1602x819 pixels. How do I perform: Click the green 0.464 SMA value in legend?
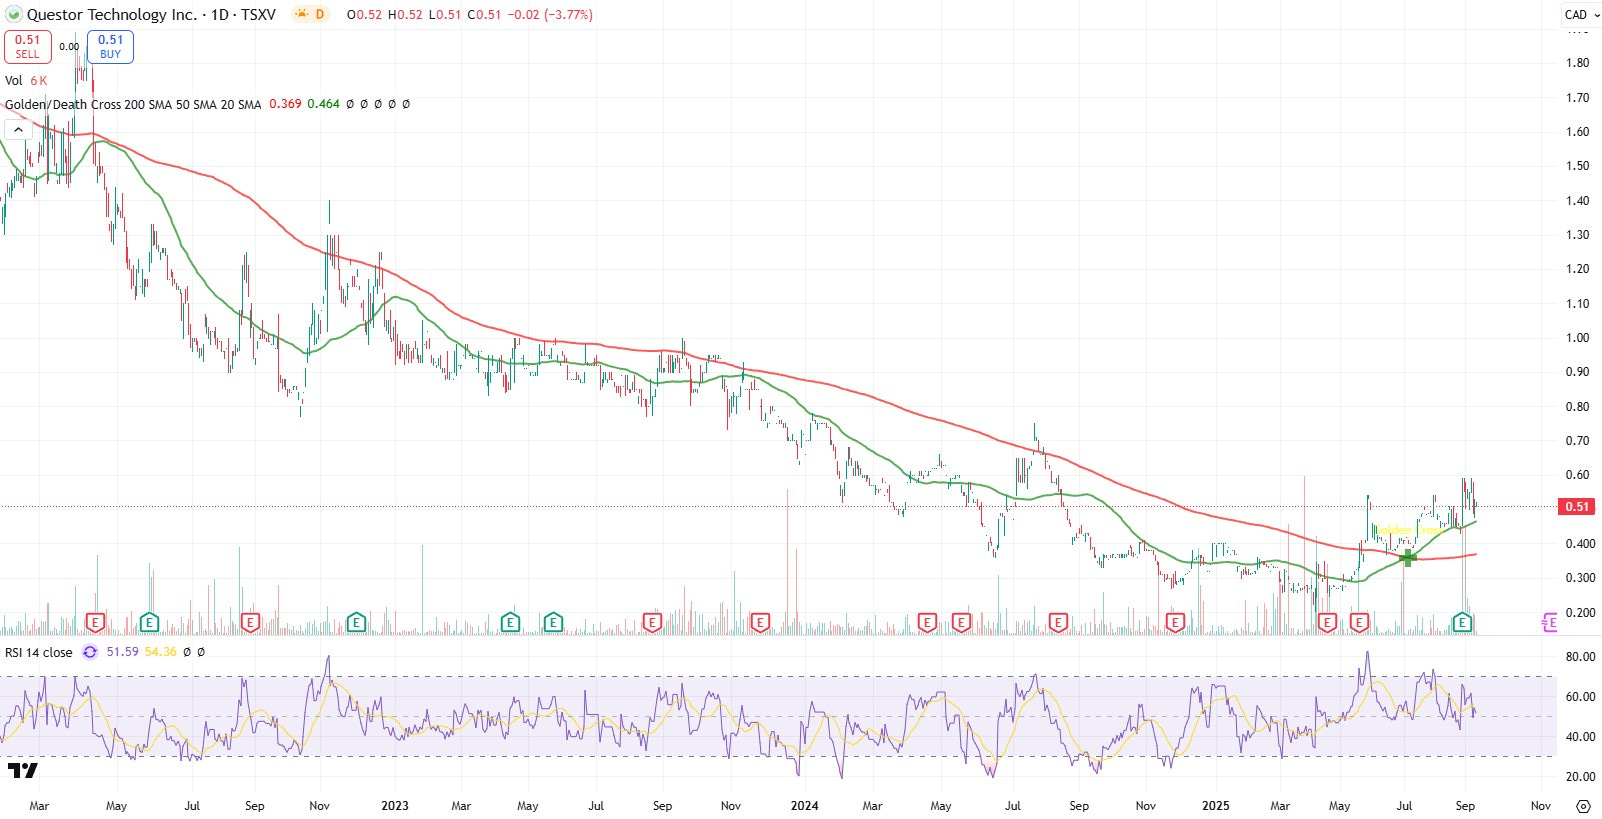point(323,104)
